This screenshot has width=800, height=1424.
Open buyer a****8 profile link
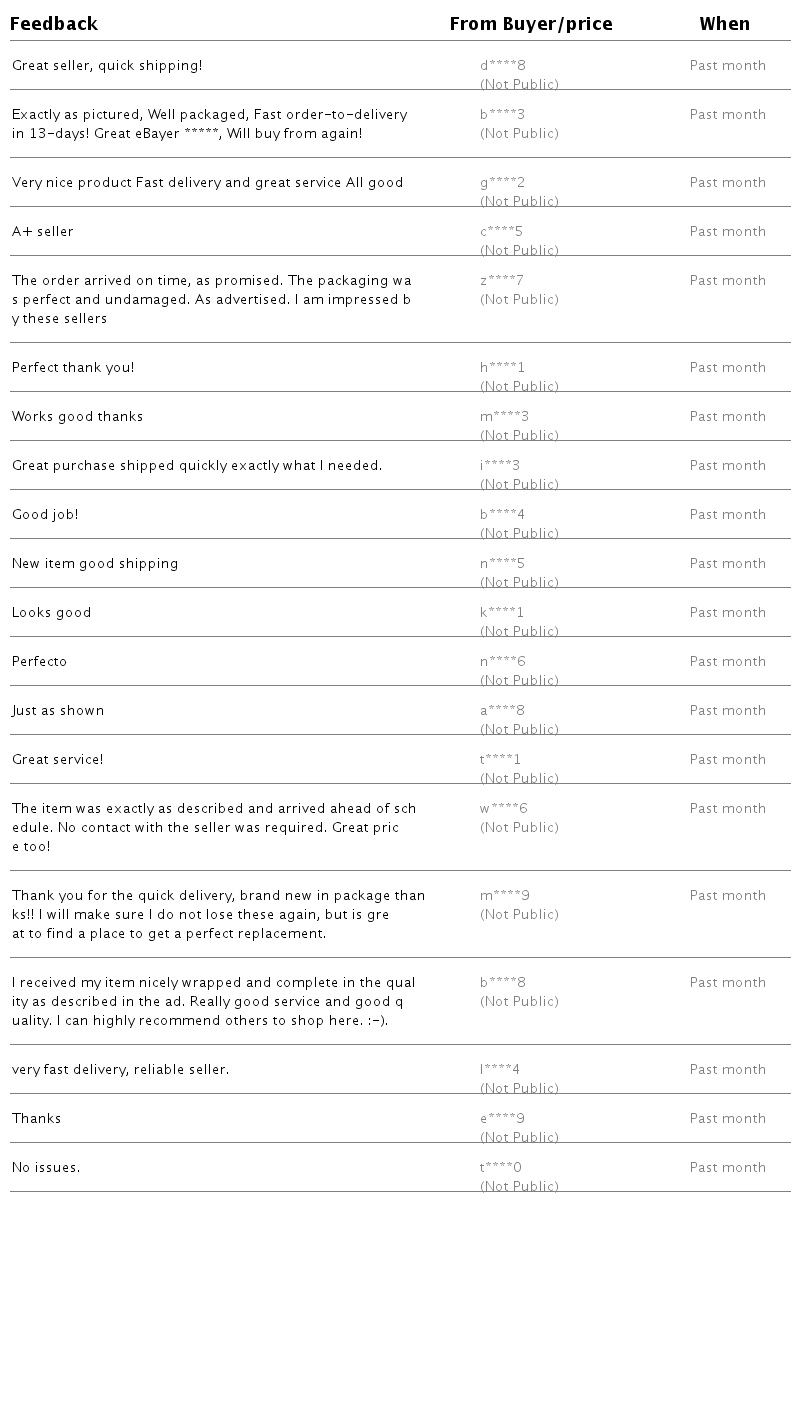[503, 711]
